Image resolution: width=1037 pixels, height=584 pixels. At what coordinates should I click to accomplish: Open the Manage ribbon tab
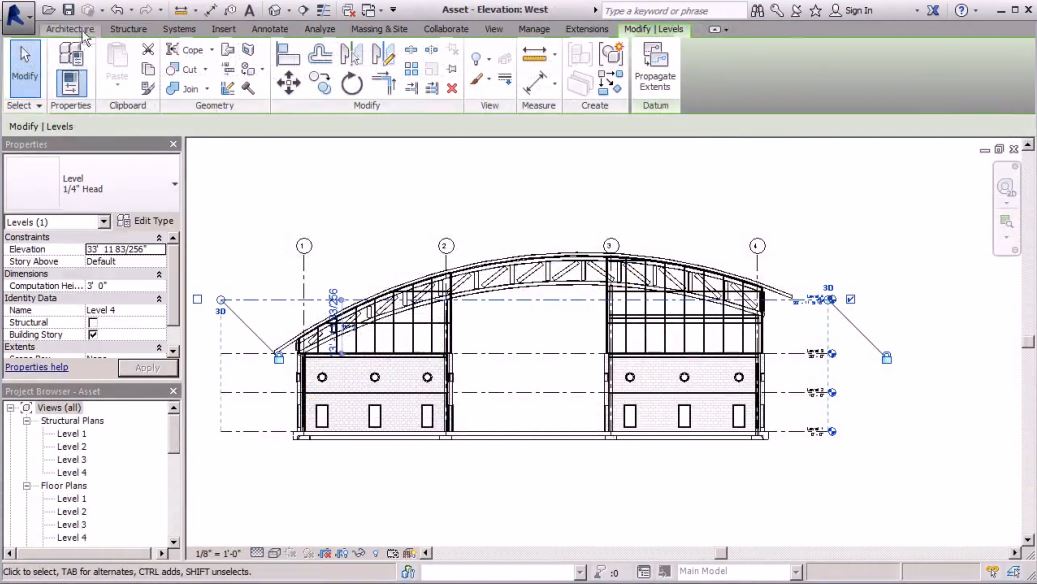[534, 29]
